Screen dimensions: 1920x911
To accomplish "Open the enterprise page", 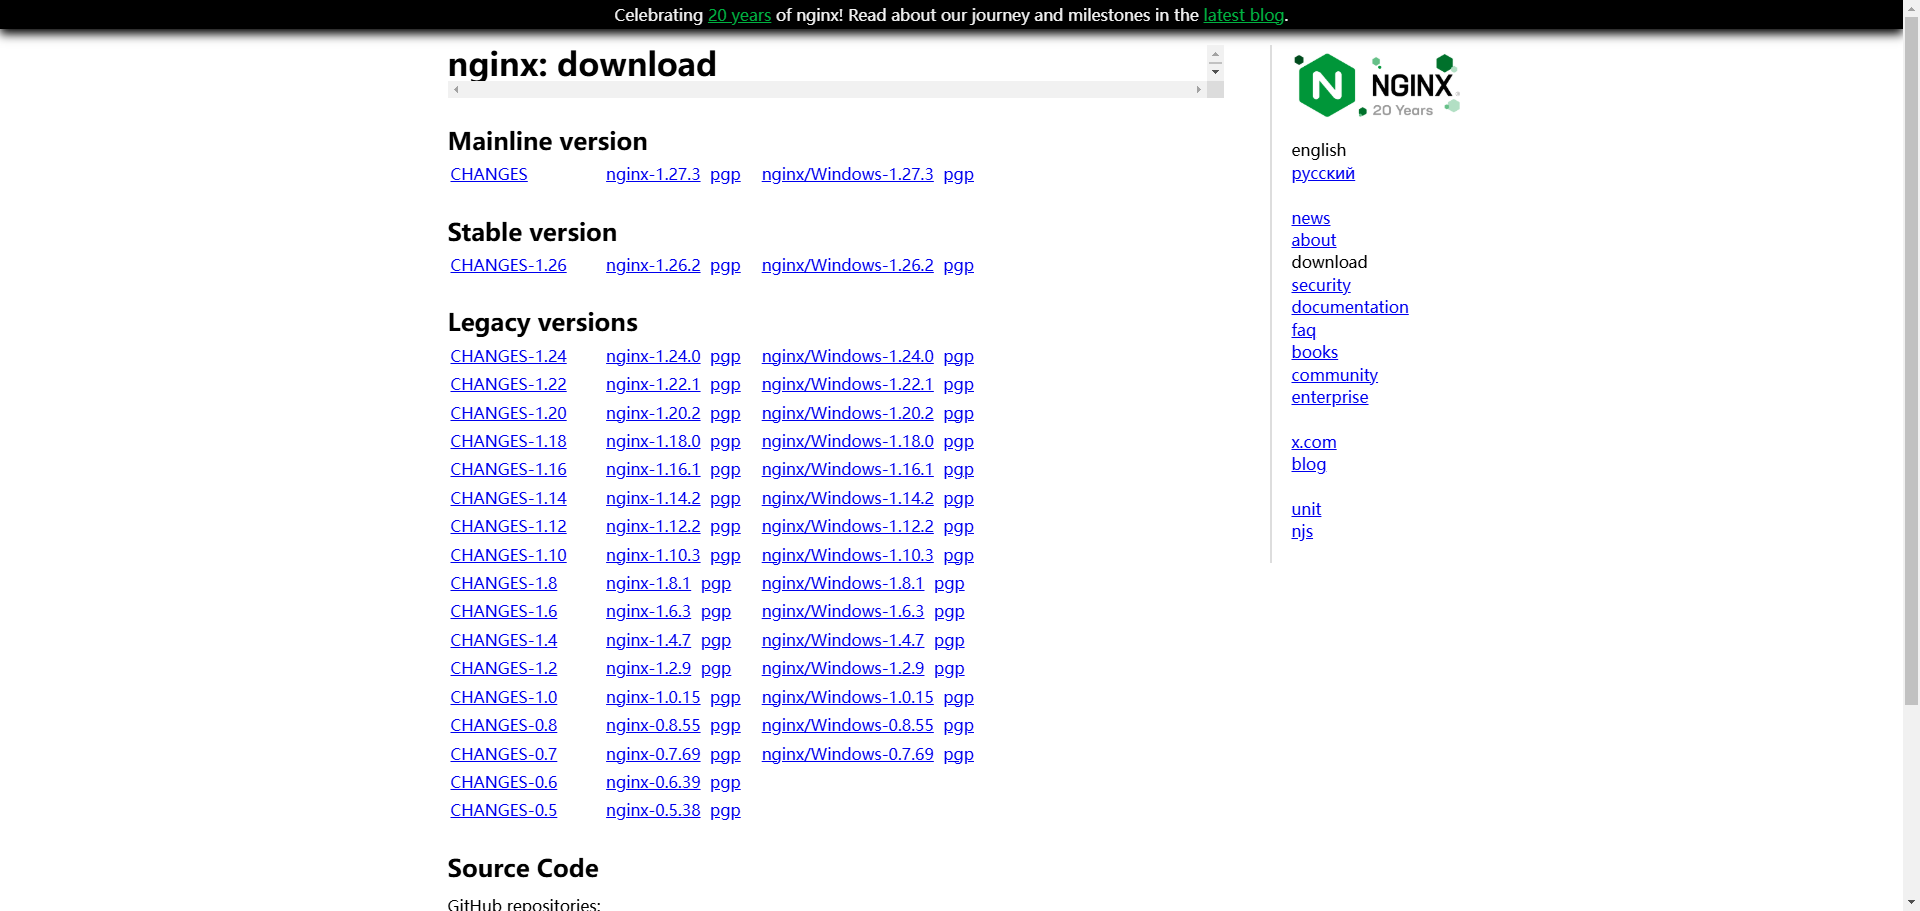I will 1330,397.
